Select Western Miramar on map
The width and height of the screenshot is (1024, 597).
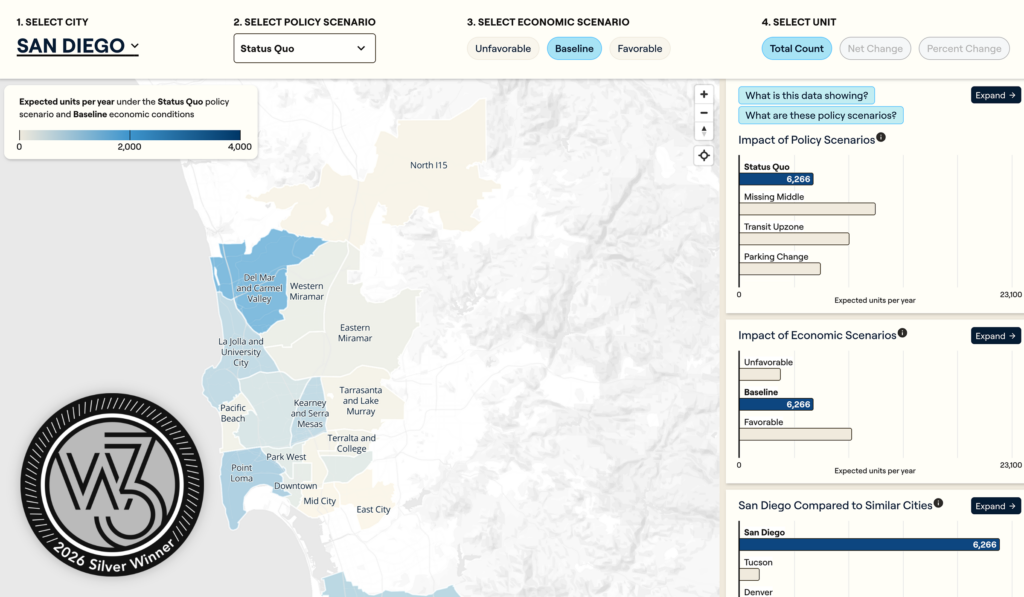[x=306, y=291]
